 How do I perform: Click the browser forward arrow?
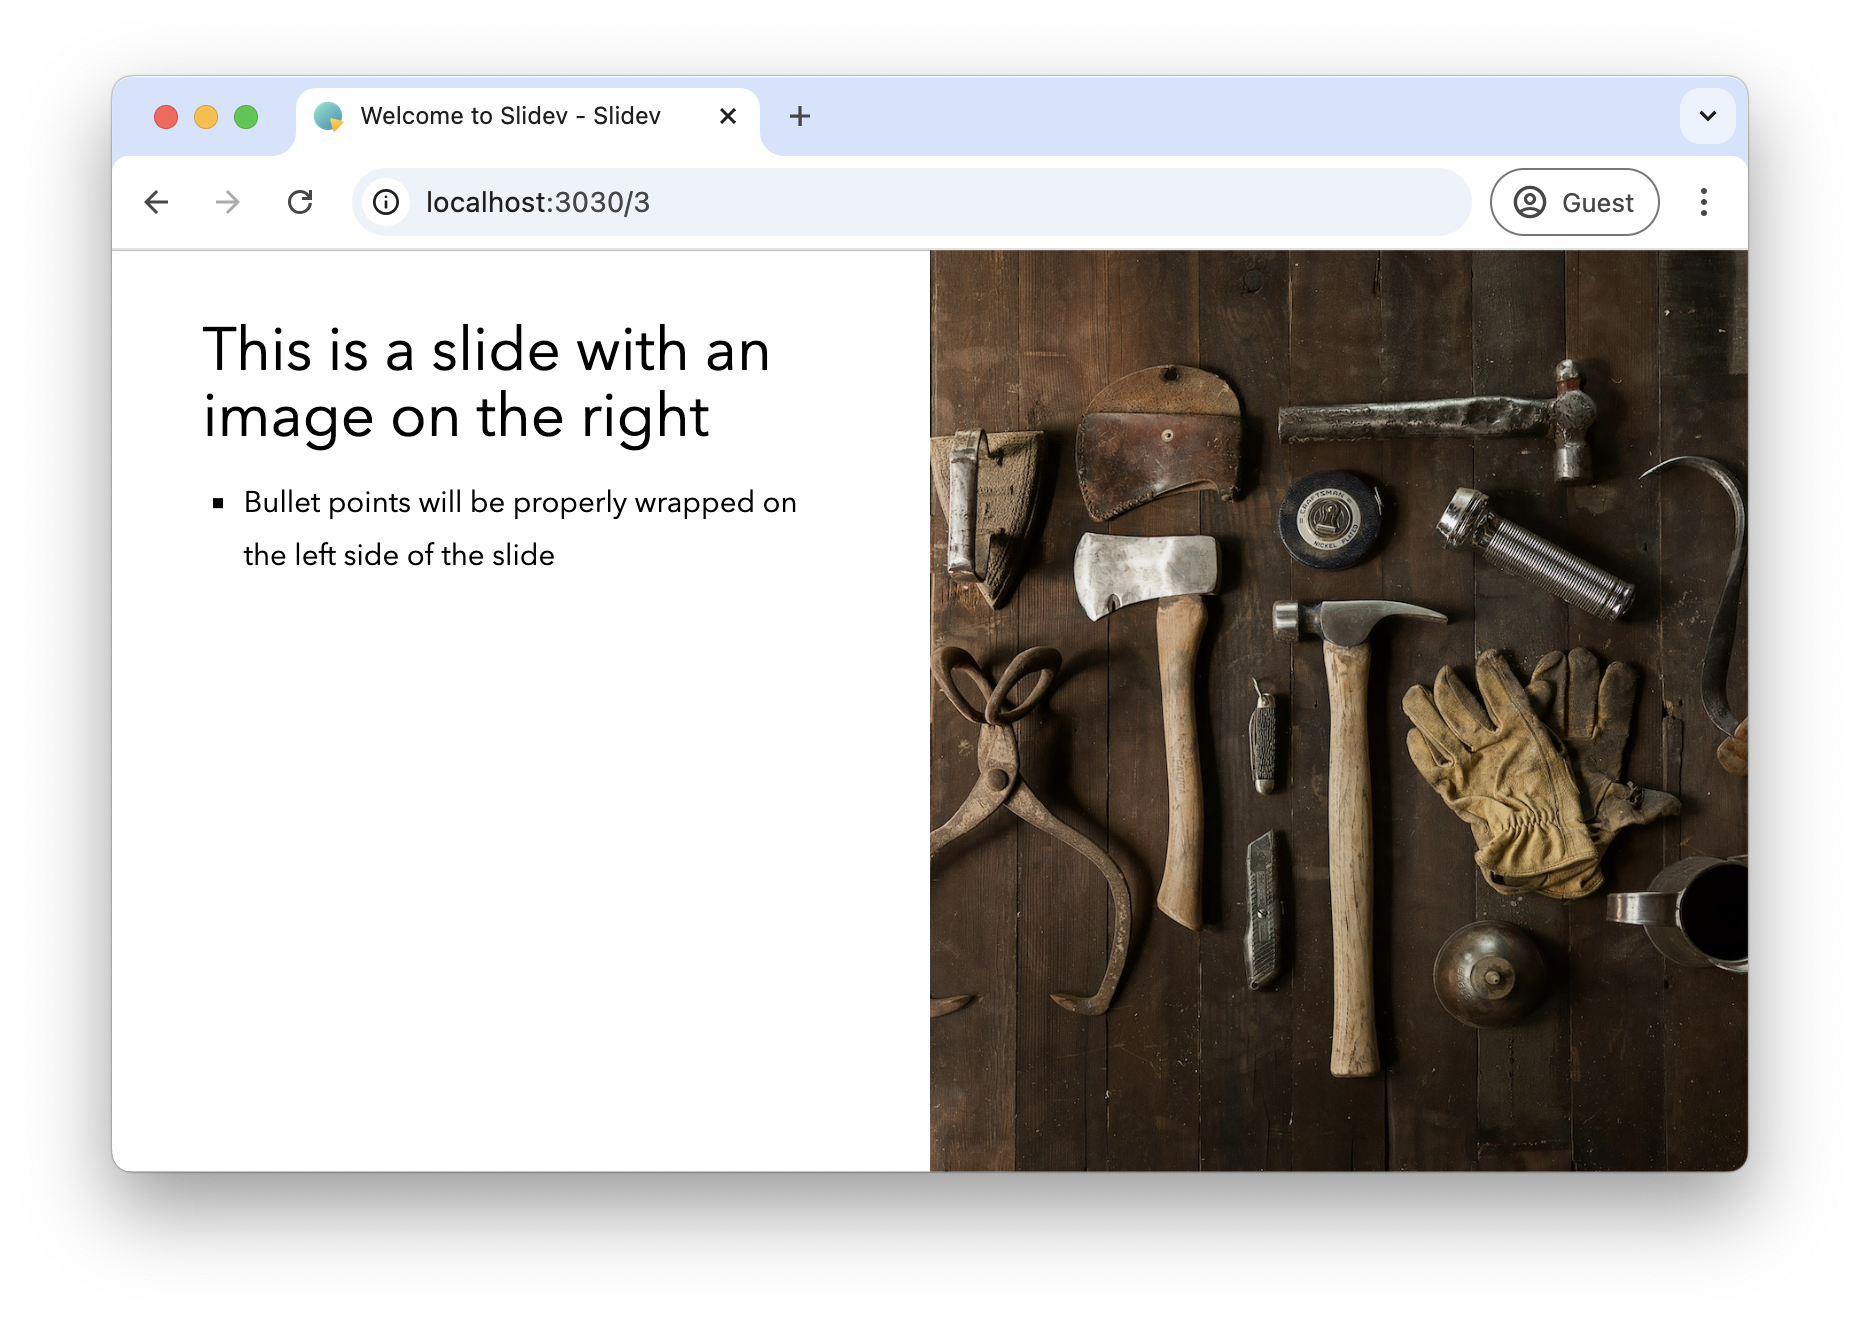point(228,202)
